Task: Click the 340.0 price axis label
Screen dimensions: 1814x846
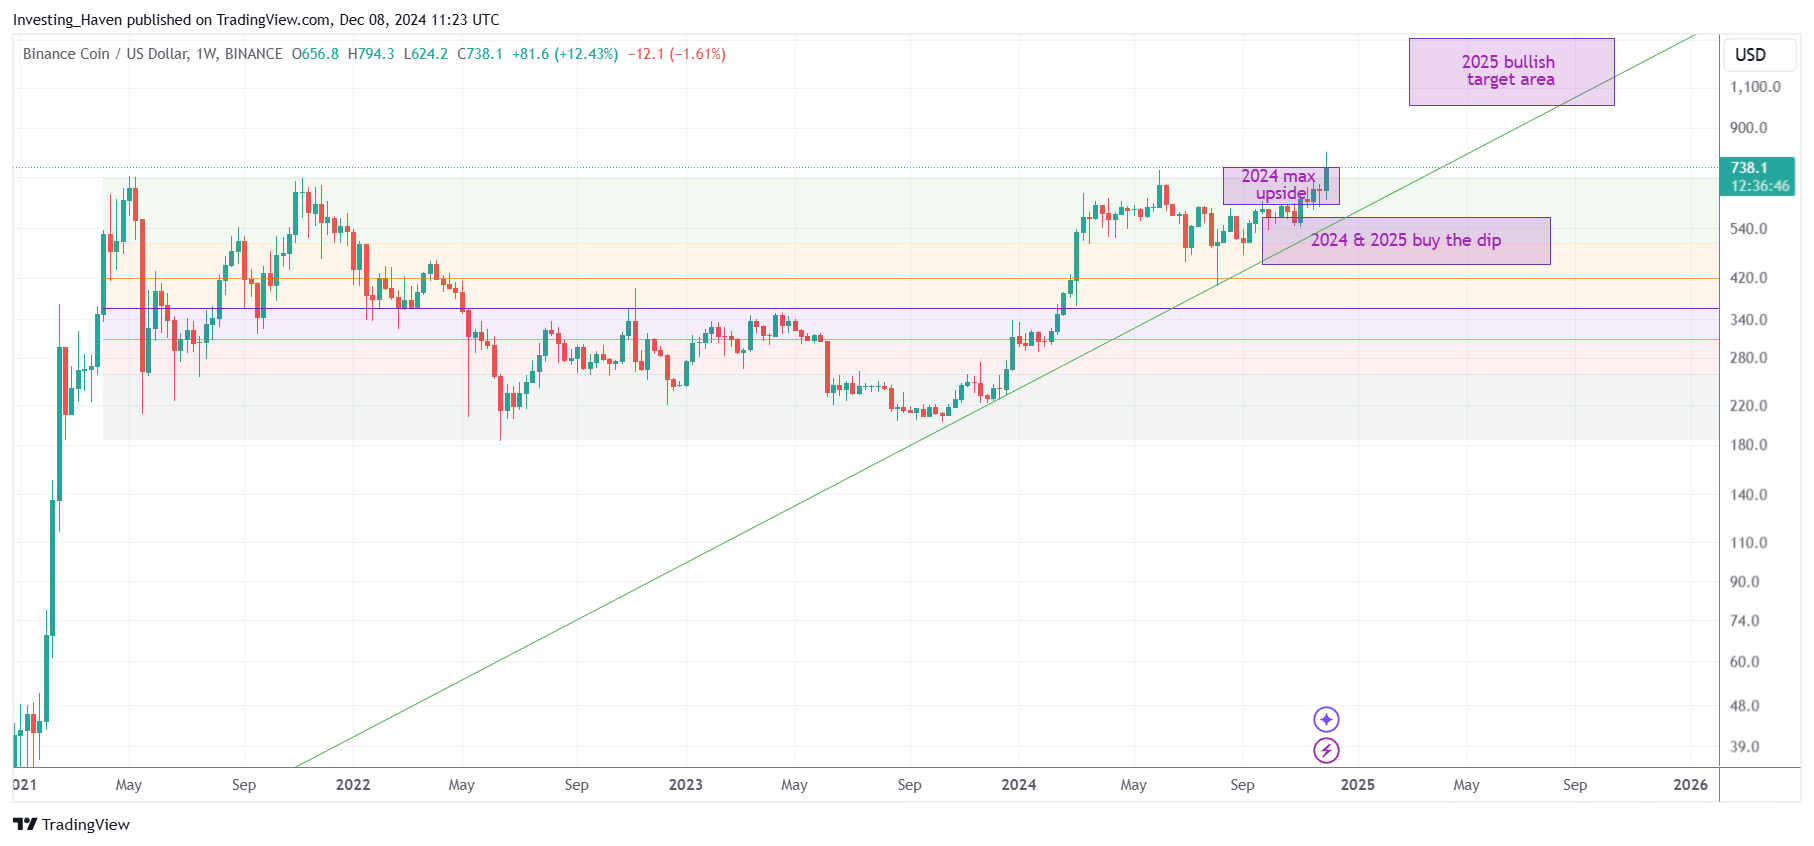Action: click(1748, 320)
